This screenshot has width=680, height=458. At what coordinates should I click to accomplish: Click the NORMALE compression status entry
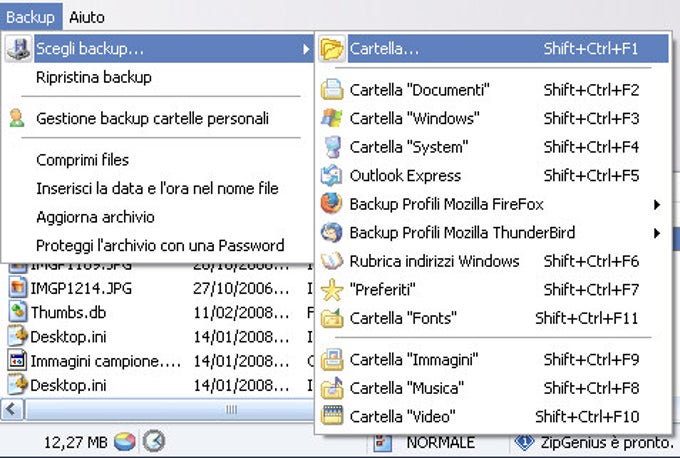[x=440, y=443]
